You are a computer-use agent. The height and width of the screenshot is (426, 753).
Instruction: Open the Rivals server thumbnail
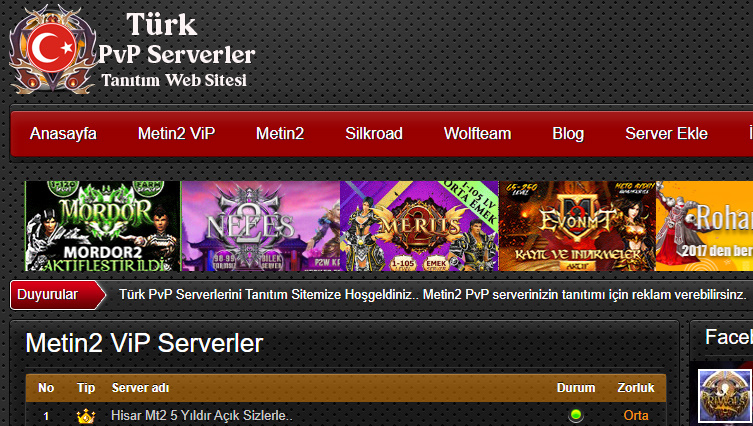(x=725, y=396)
